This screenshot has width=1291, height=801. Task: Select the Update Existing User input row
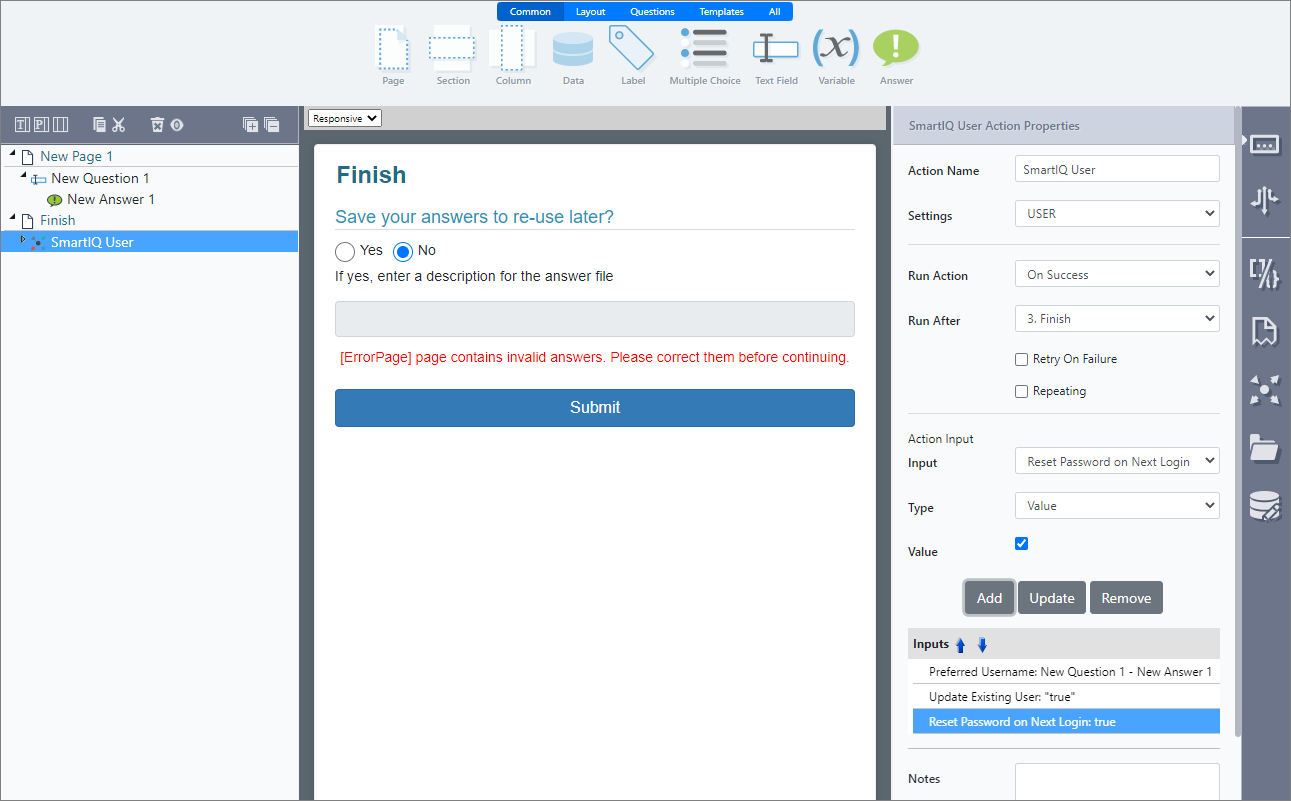tap(1064, 697)
